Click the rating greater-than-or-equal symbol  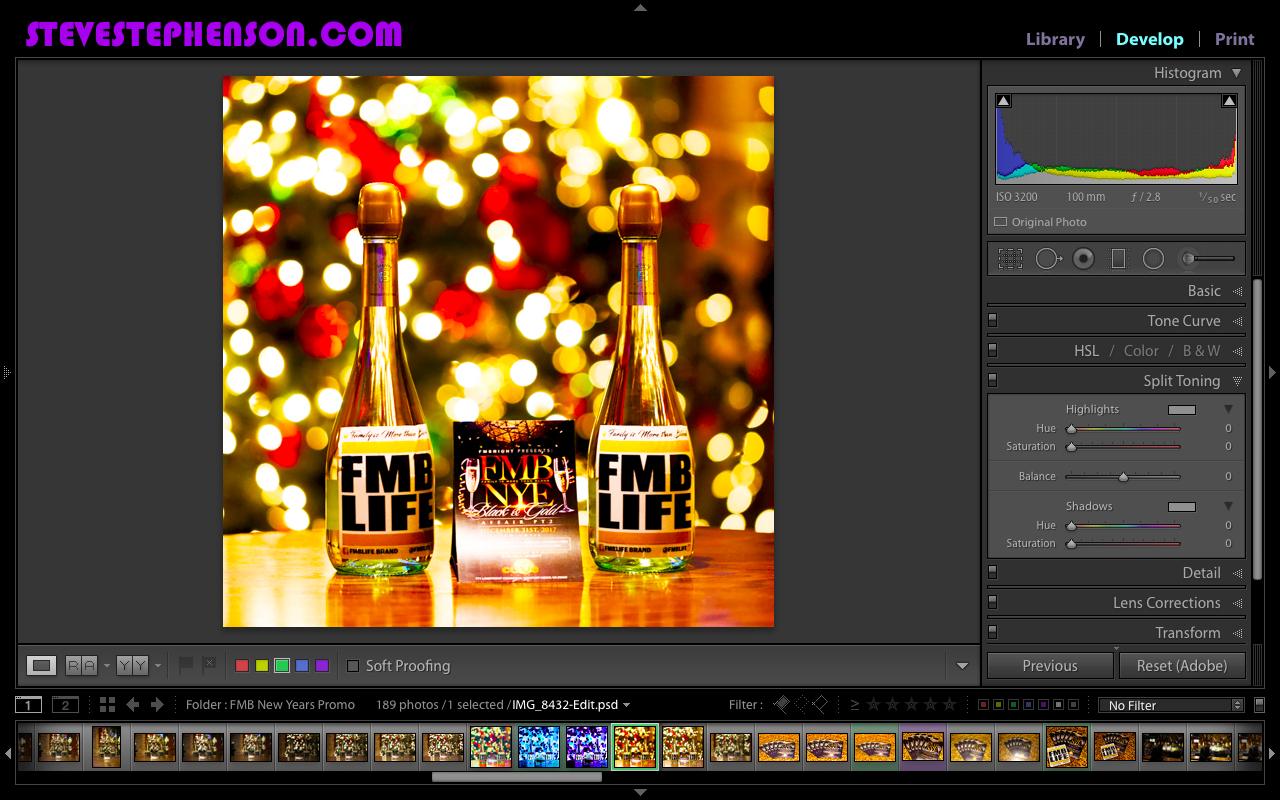(x=855, y=705)
